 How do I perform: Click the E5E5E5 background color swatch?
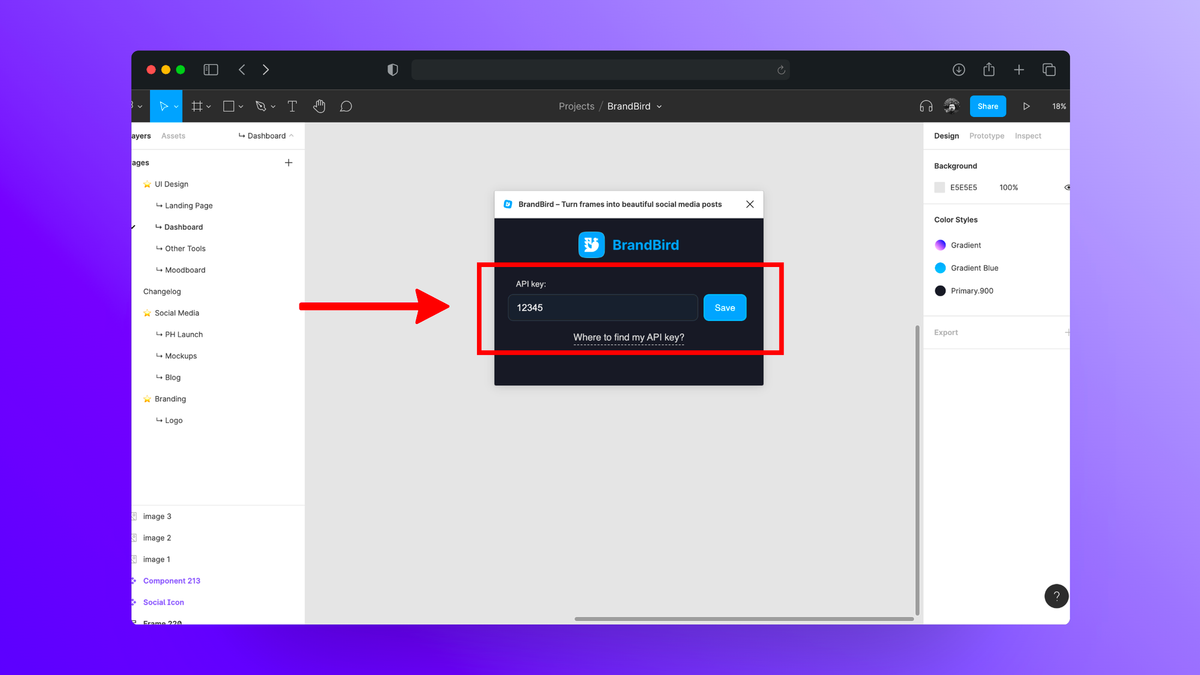(940, 187)
